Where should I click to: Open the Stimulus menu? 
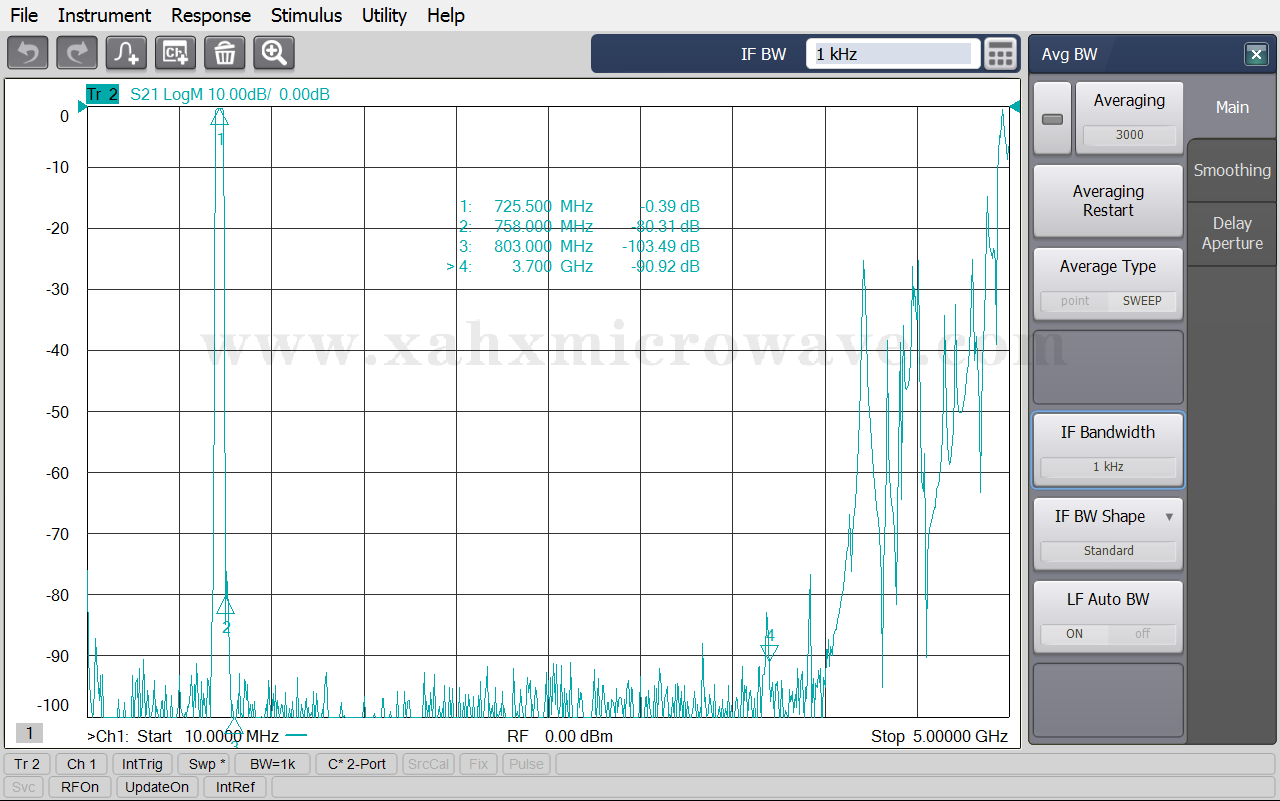tap(306, 15)
